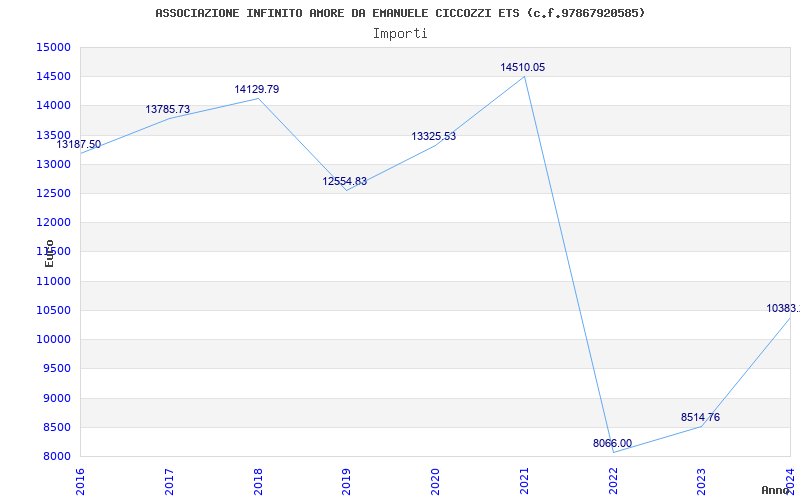This screenshot has height=500, width=800.
Task: Click the 10500 y-axis tick label
Action: (x=53, y=310)
